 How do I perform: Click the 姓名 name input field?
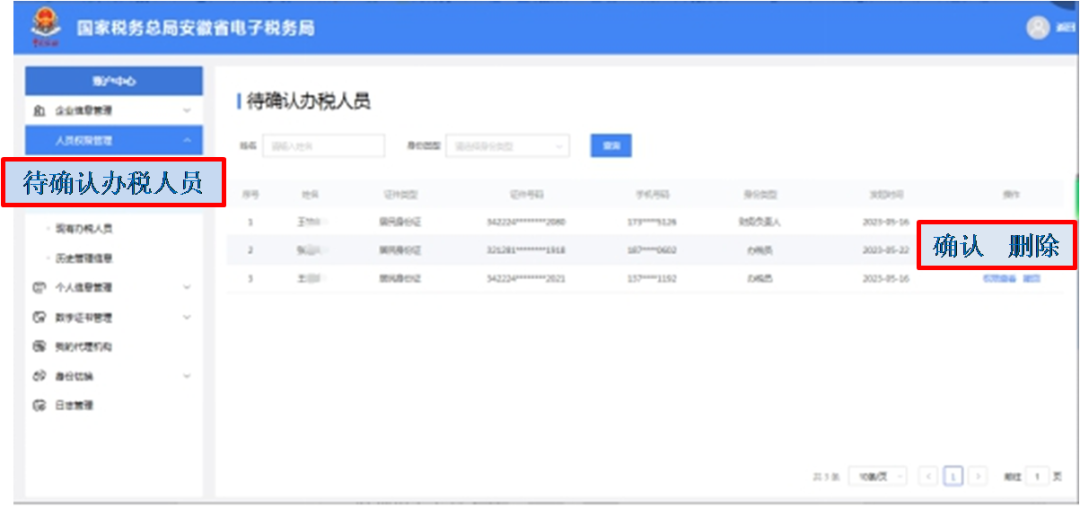tap(323, 146)
